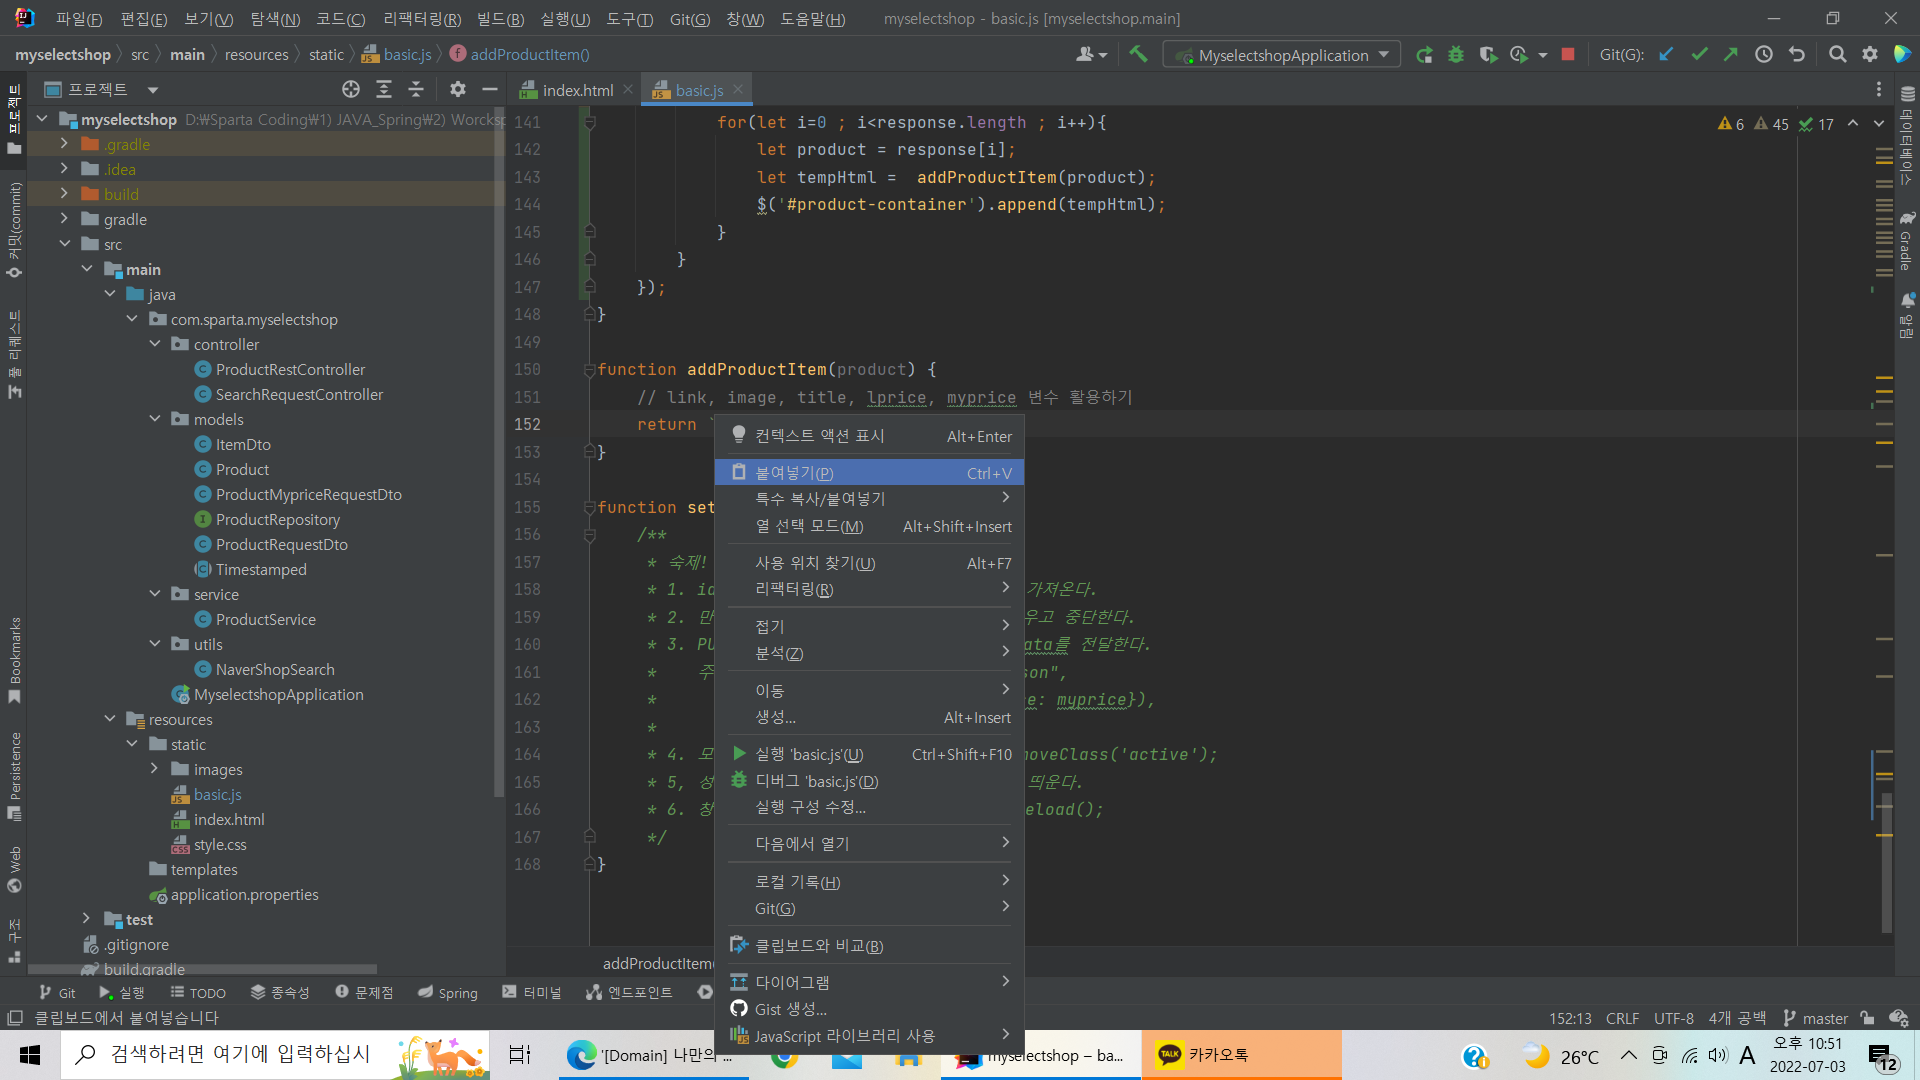Click the locate target icon in project panel
The width and height of the screenshot is (1920, 1080).
[350, 90]
